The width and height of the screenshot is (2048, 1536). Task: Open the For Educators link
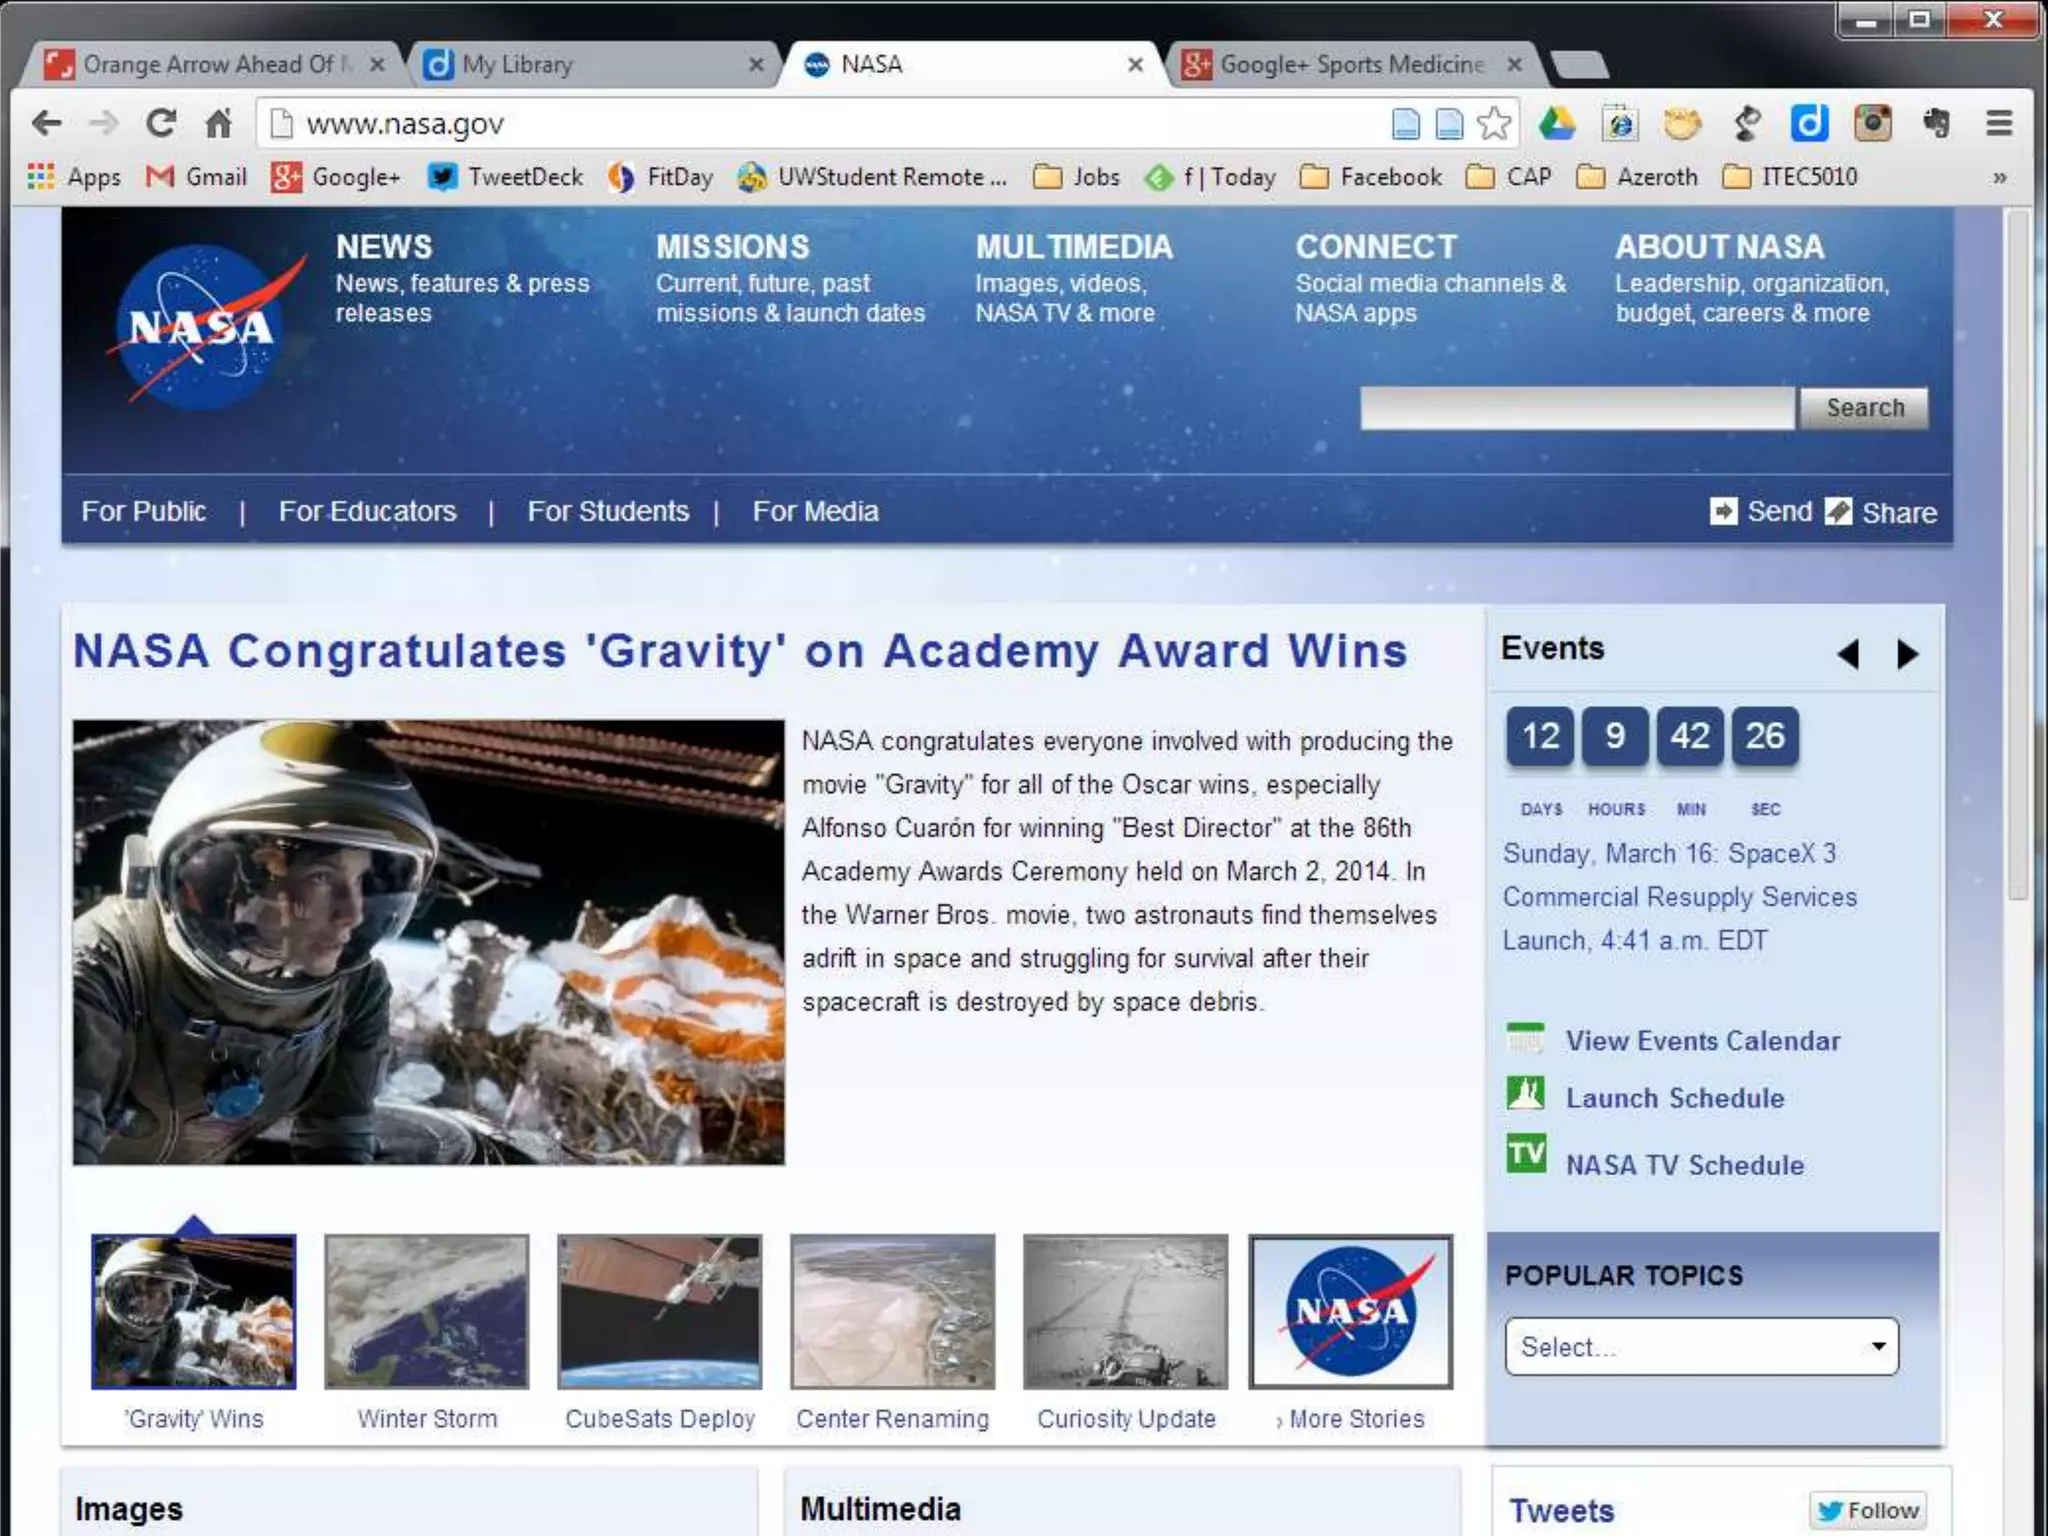pyautogui.click(x=367, y=511)
